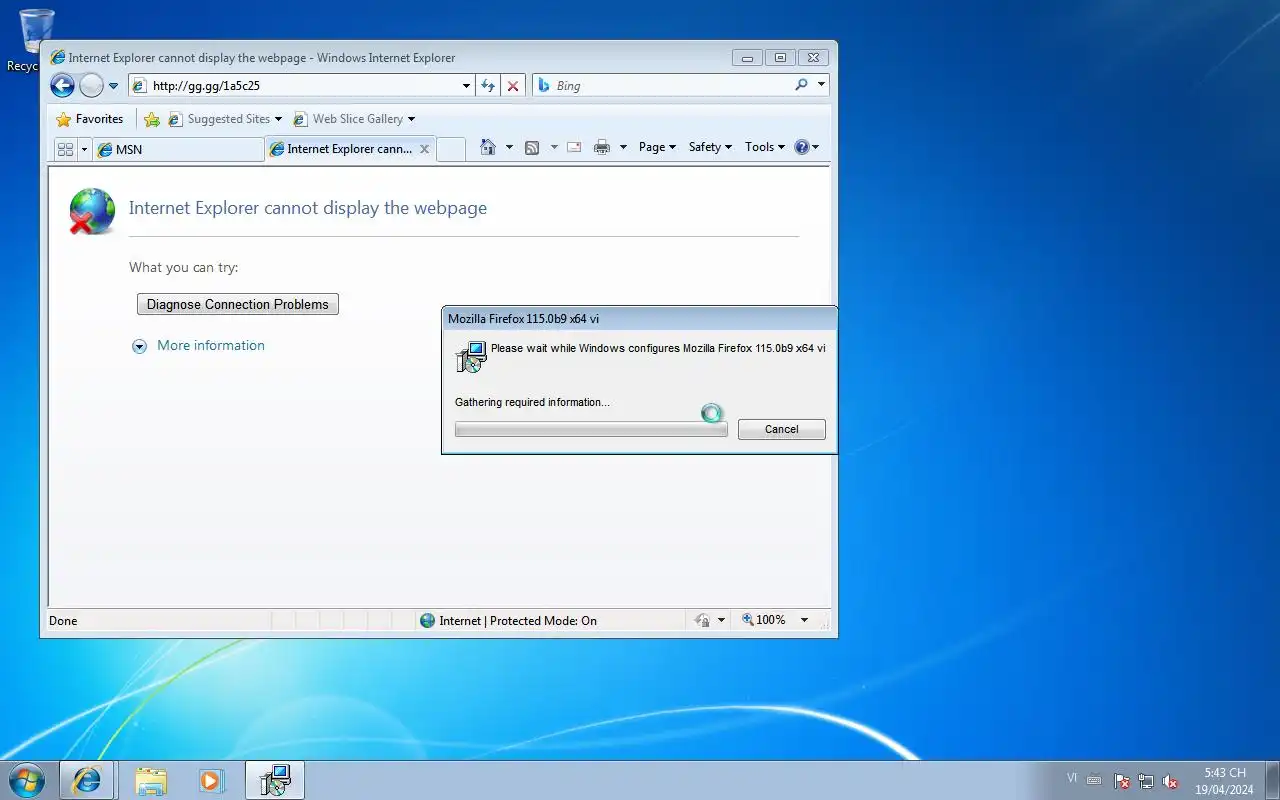Click the clock showing 5:43 CH

(x=1224, y=781)
